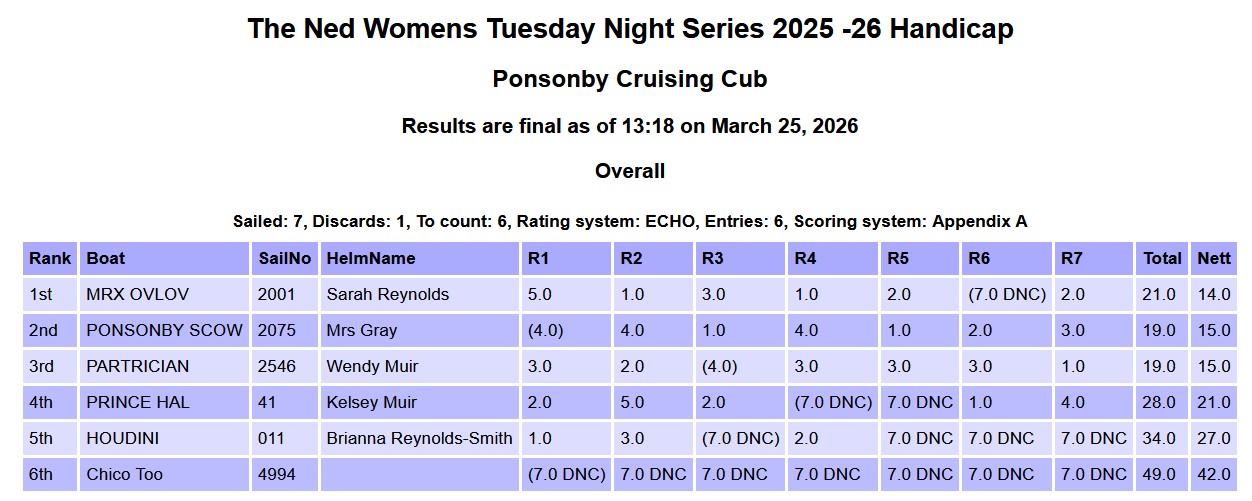The width and height of the screenshot is (1252, 501).
Task: Click the Overall section heading
Action: coord(630,171)
